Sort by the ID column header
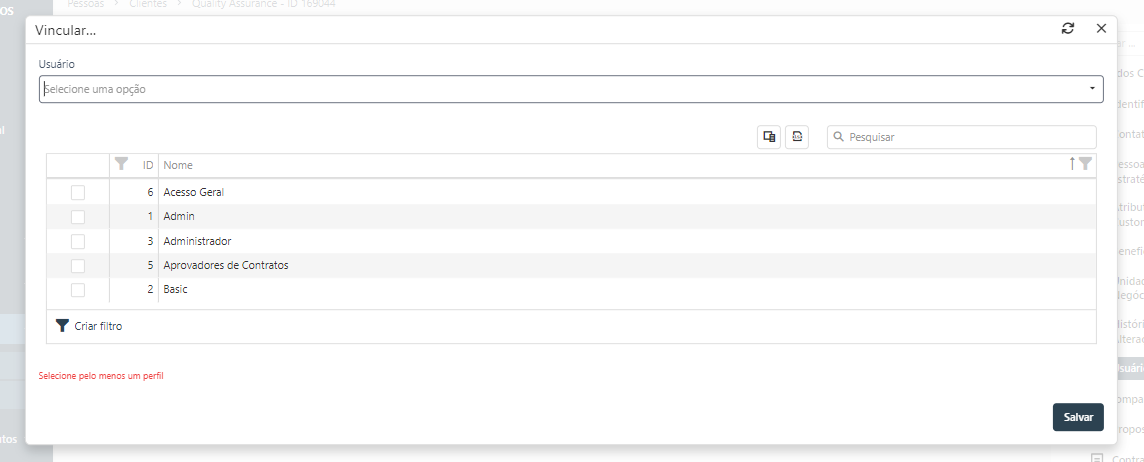This screenshot has width=1144, height=462. click(x=147, y=165)
